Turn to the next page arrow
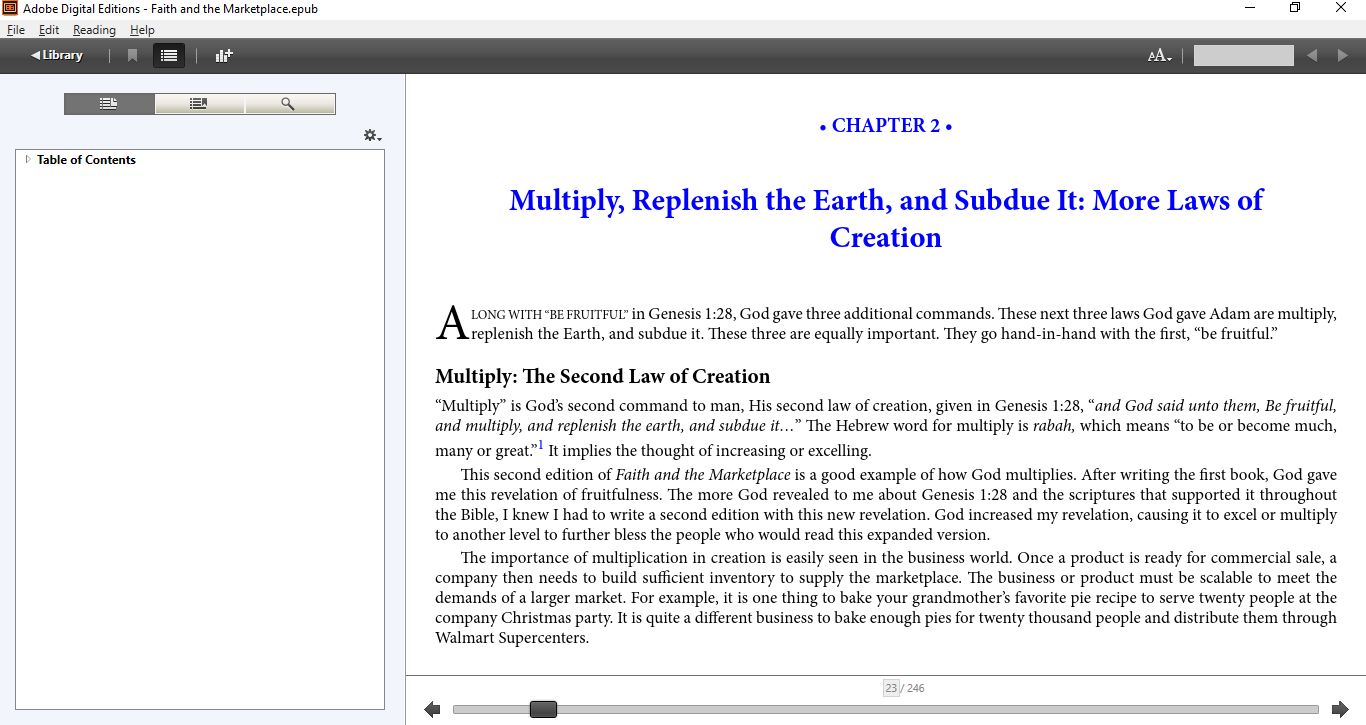Image resolution: width=1366 pixels, height=725 pixels. pos(1340,709)
